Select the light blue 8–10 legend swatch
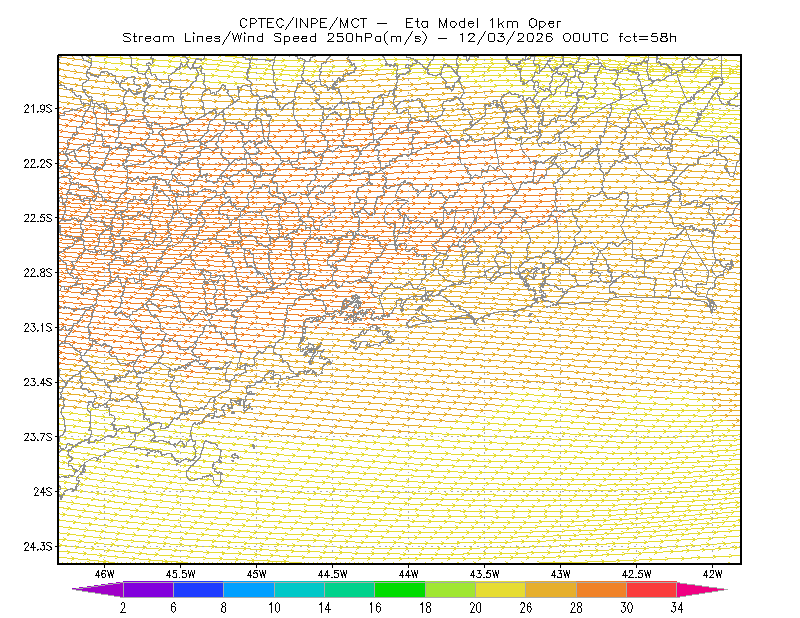Image resolution: width=800 pixels, height=618 pixels. click(249, 589)
